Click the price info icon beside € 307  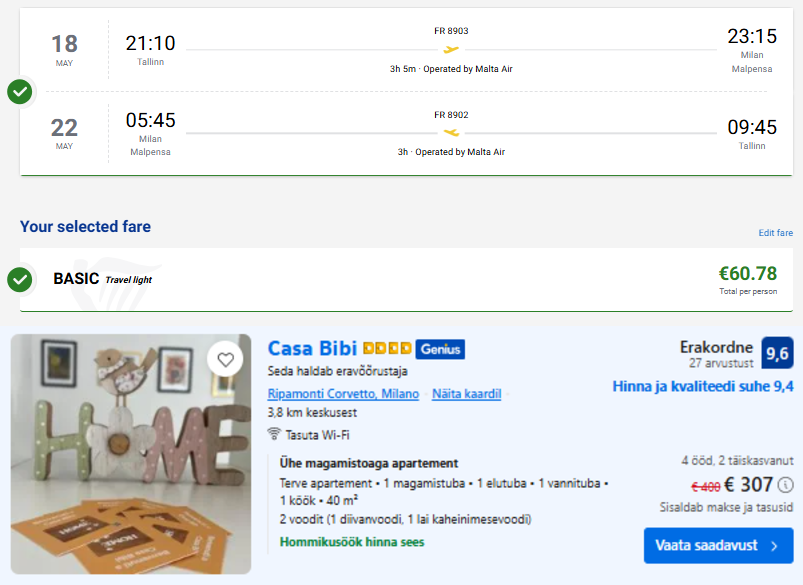tap(786, 485)
